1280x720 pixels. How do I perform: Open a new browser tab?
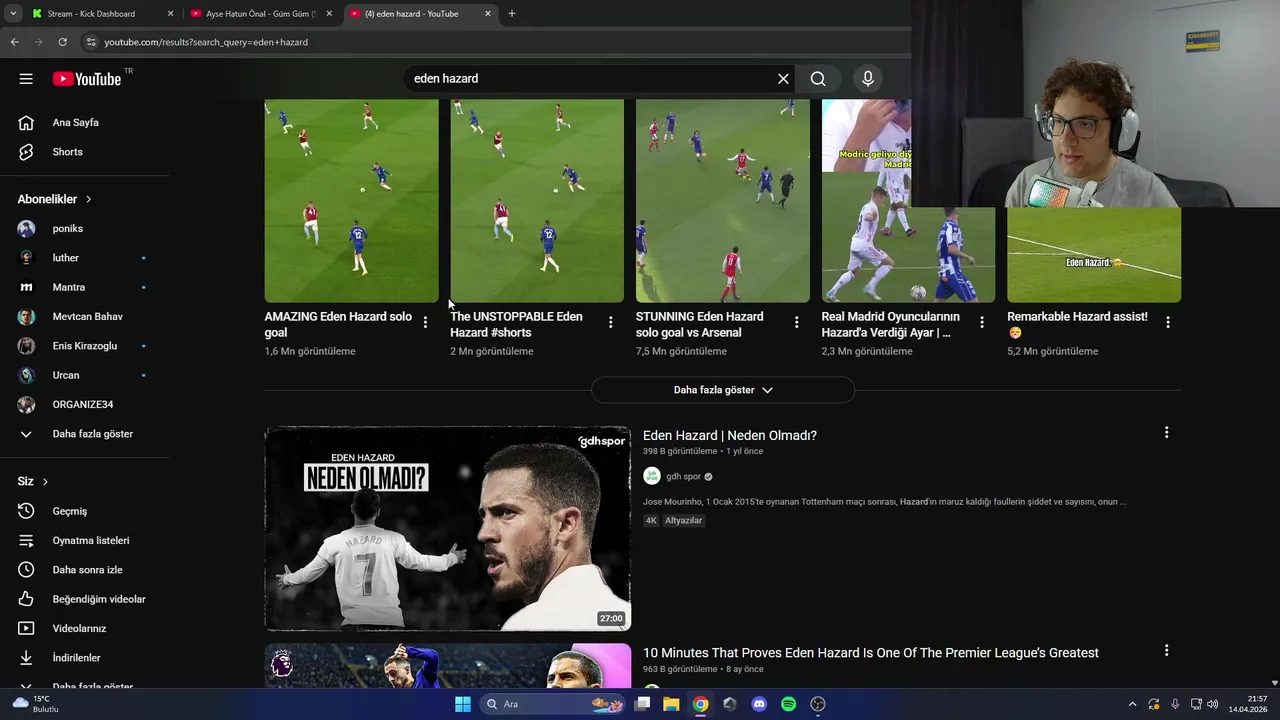coord(512,14)
